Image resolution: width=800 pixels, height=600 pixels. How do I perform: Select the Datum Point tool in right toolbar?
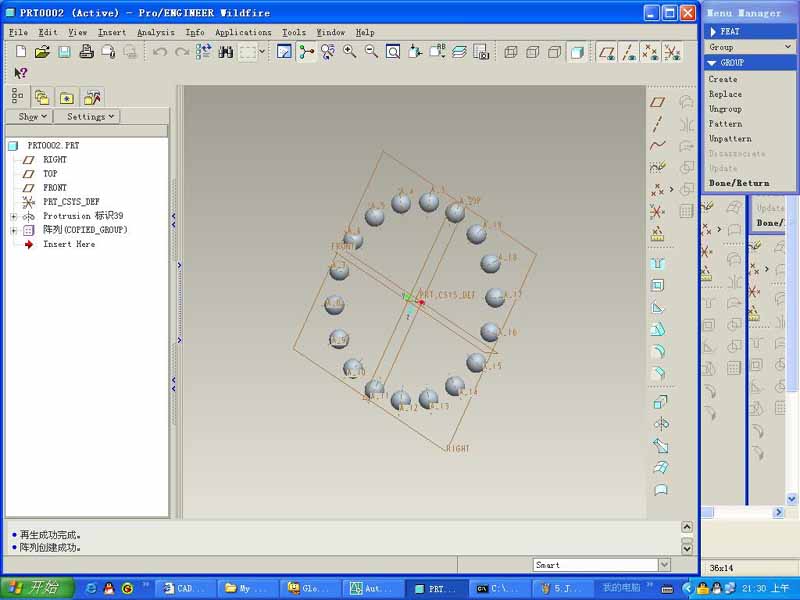point(658,190)
